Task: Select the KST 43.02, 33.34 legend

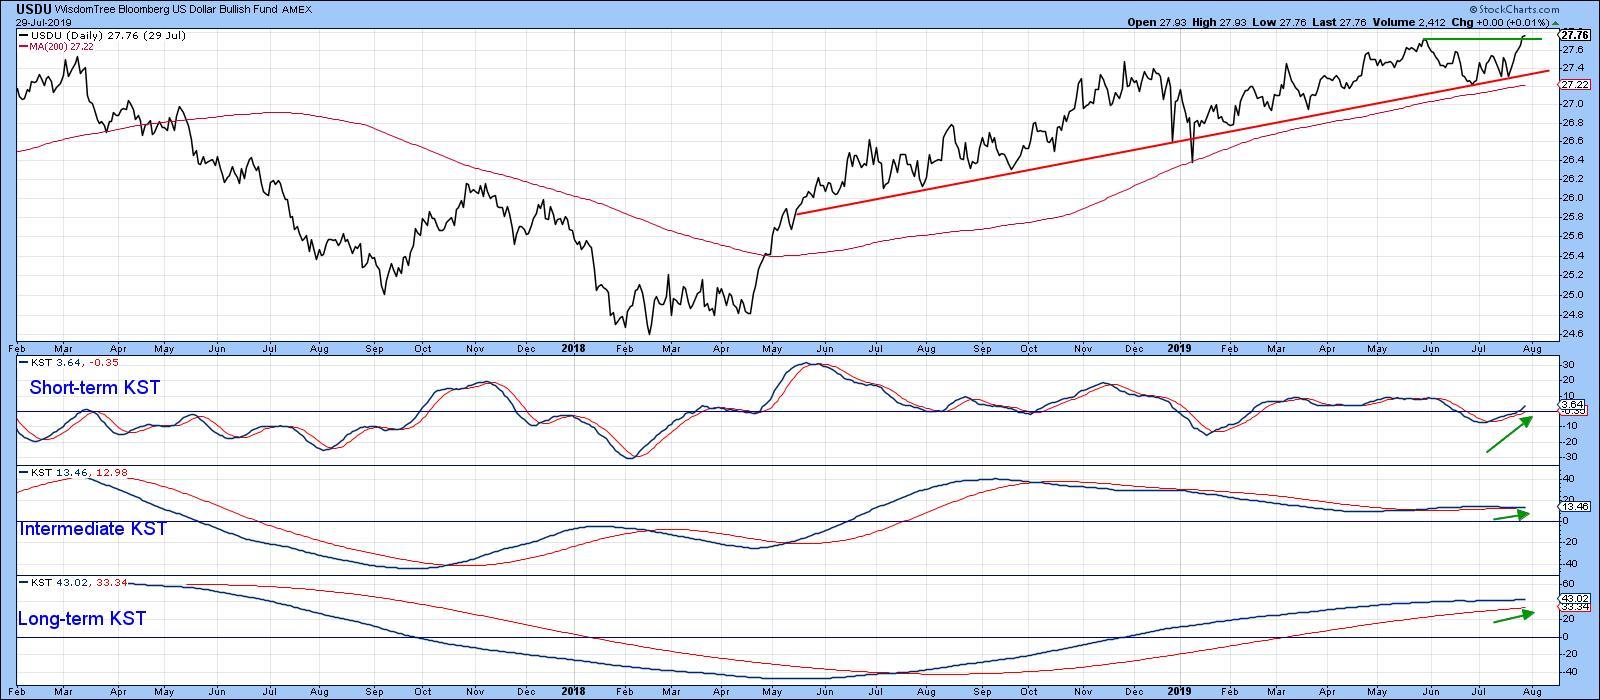Action: (x=72, y=582)
